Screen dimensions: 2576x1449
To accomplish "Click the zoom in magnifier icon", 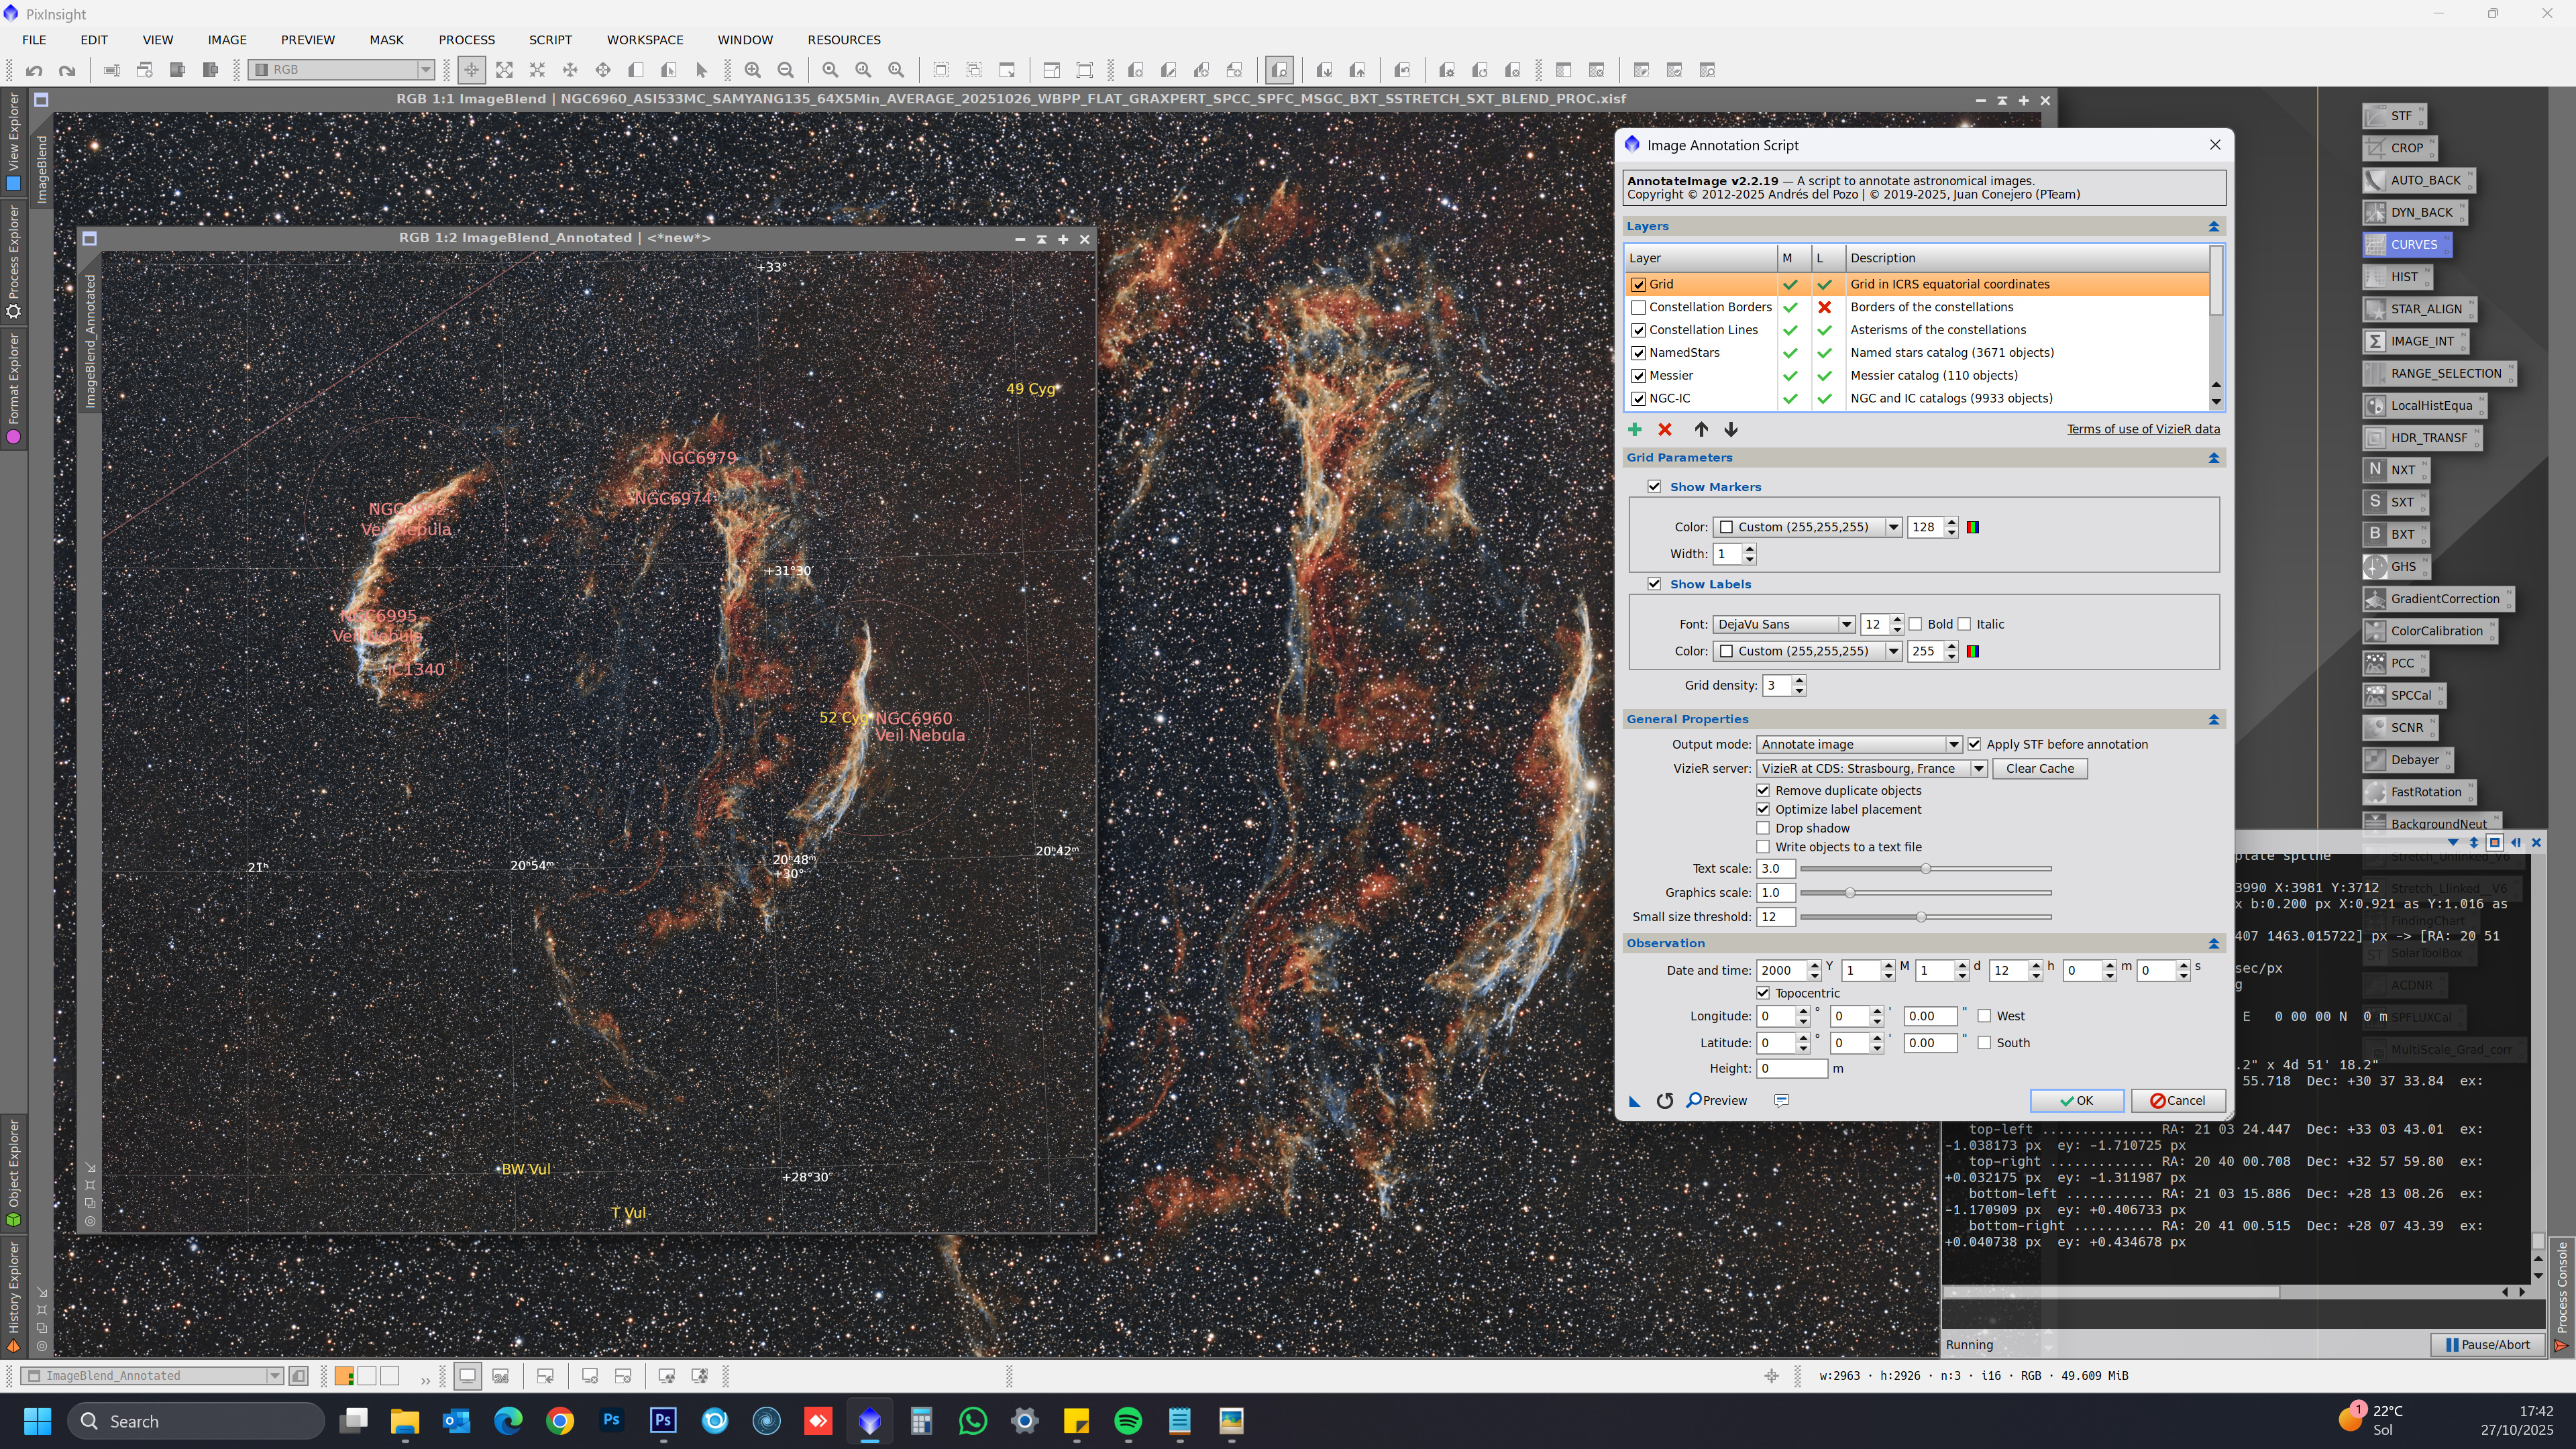I will tap(753, 70).
